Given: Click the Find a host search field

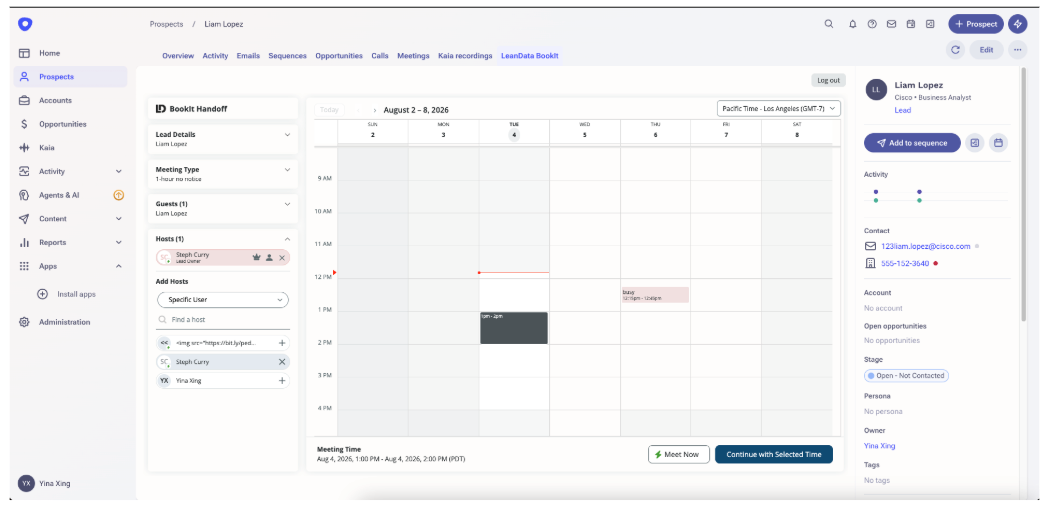Looking at the screenshot, I should (223, 320).
